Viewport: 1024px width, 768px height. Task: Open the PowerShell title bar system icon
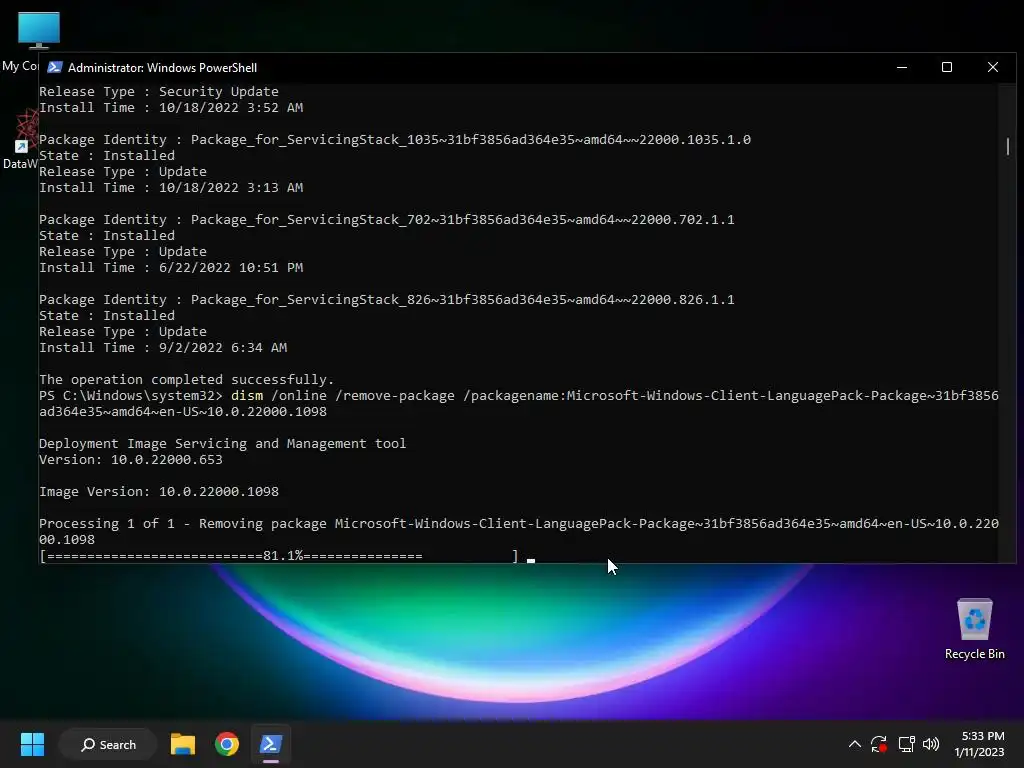point(55,67)
